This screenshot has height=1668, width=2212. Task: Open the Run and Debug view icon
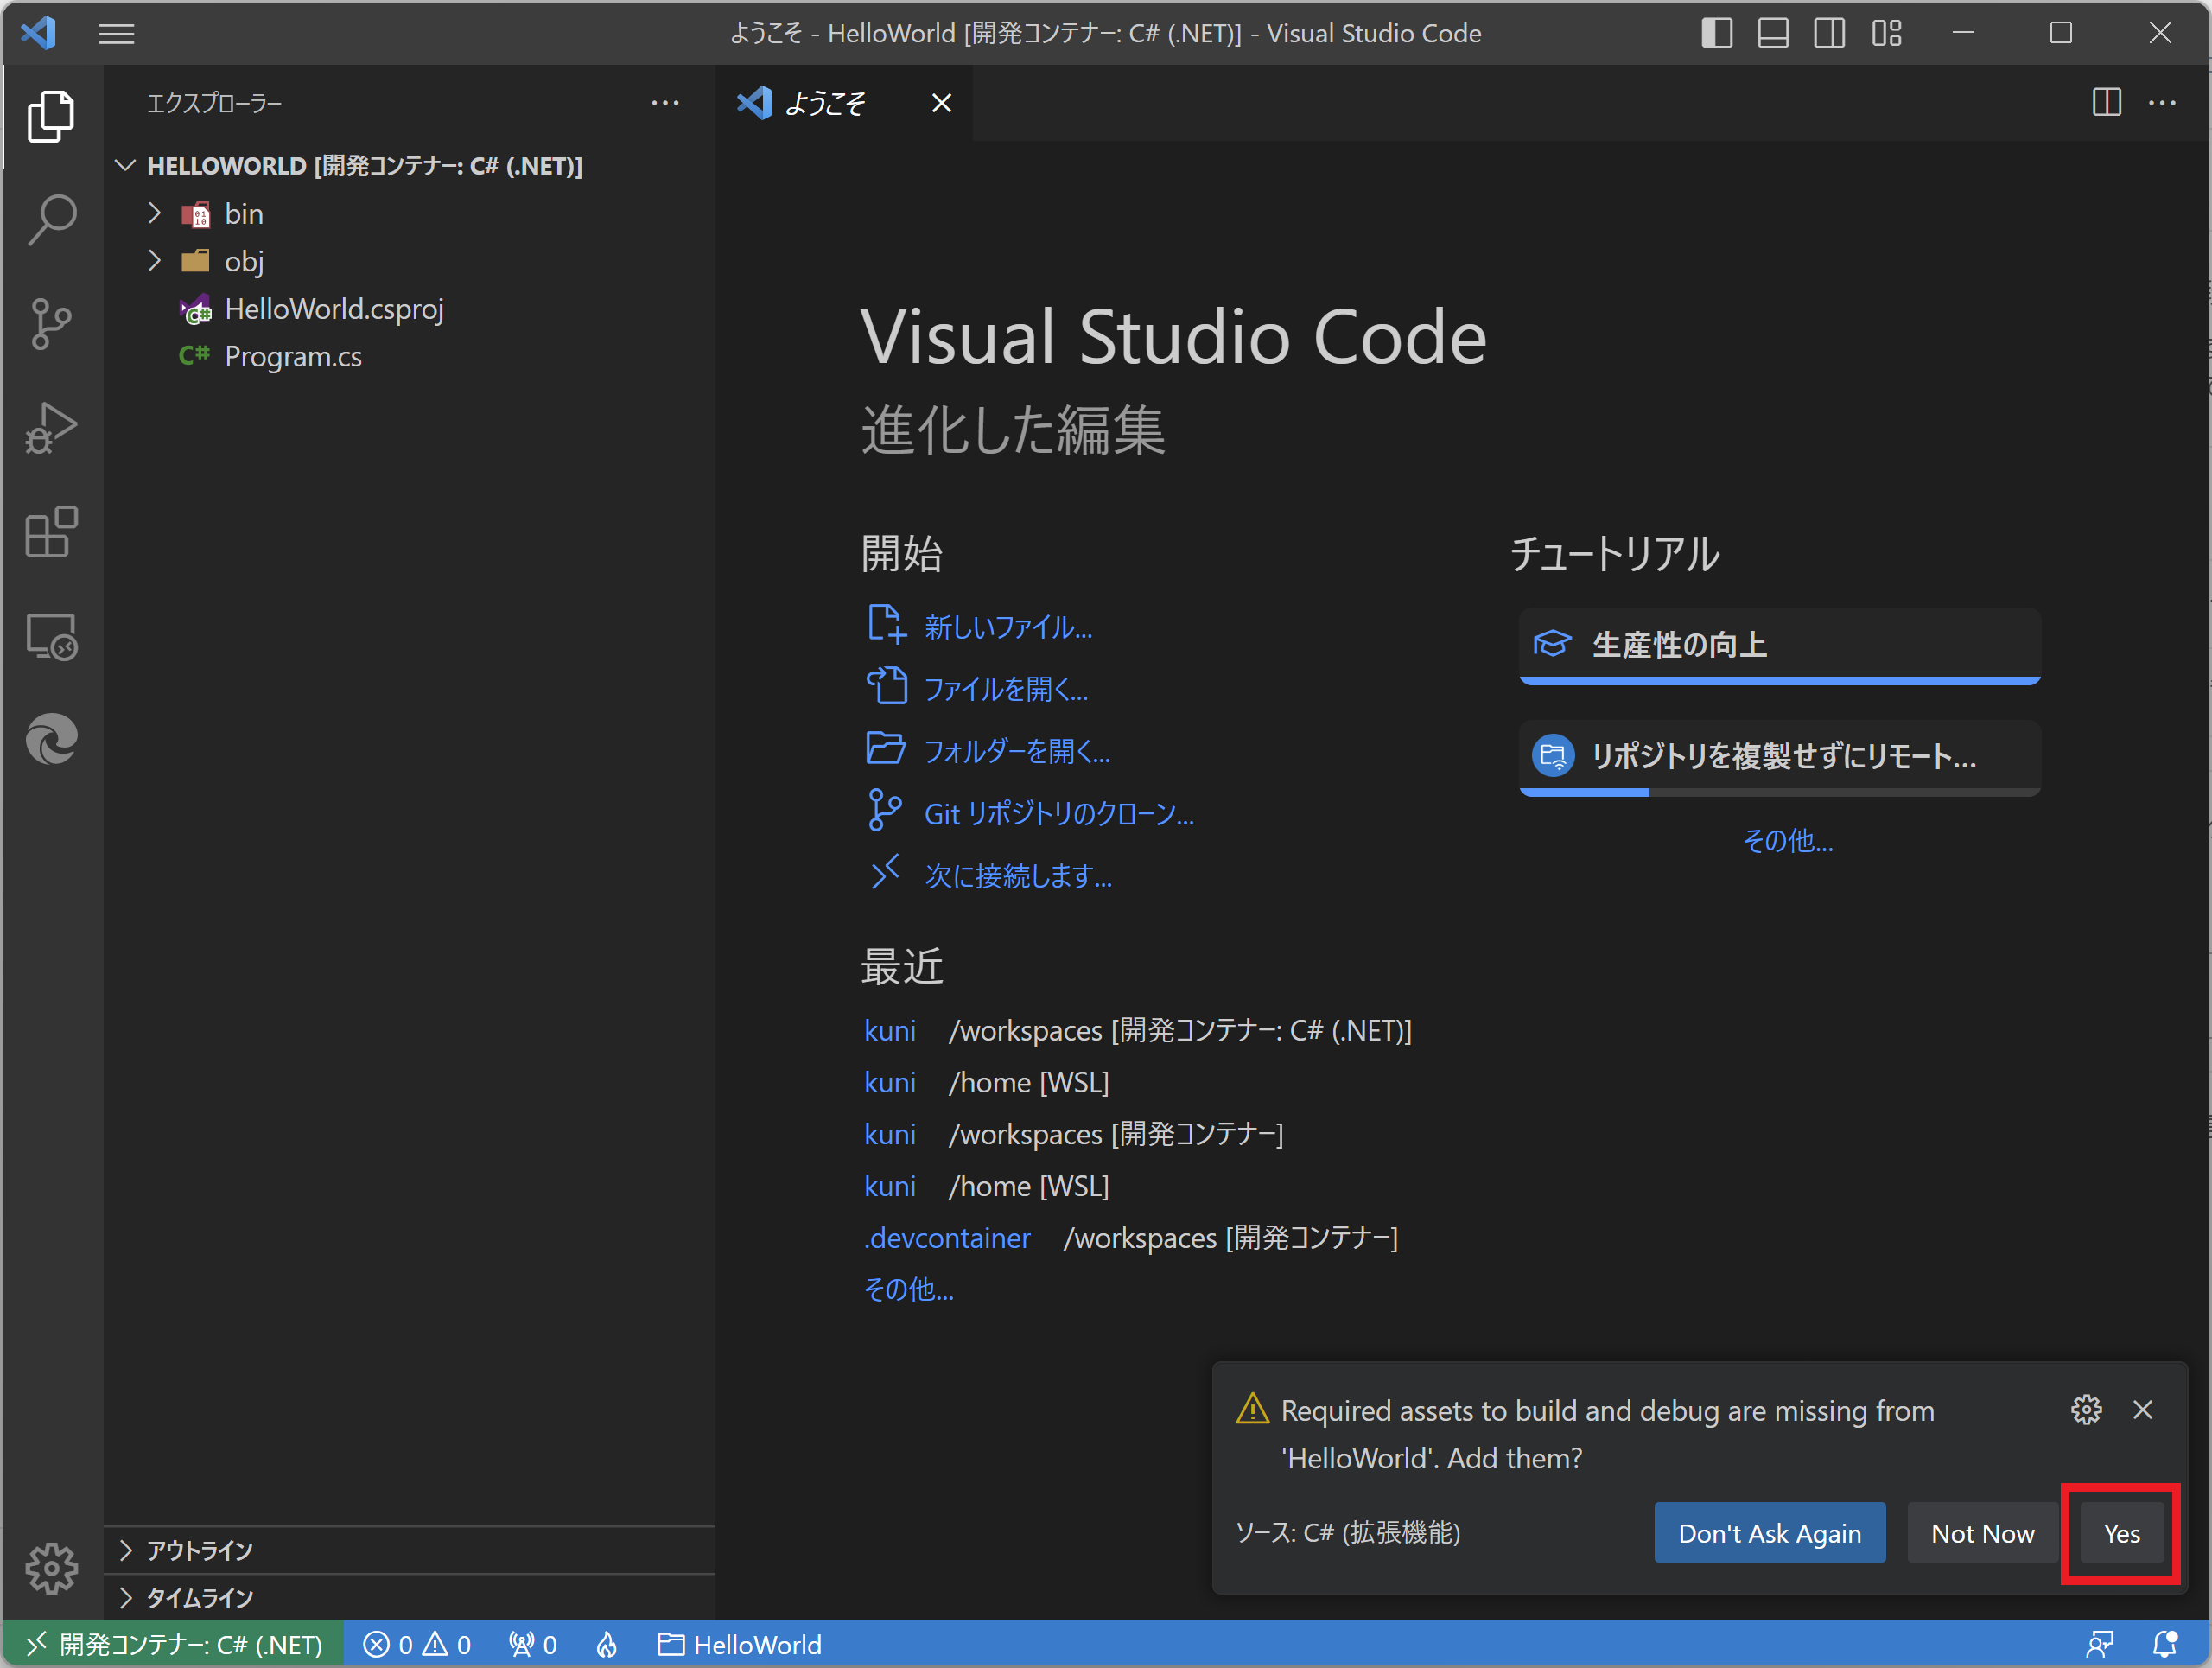click(x=51, y=427)
